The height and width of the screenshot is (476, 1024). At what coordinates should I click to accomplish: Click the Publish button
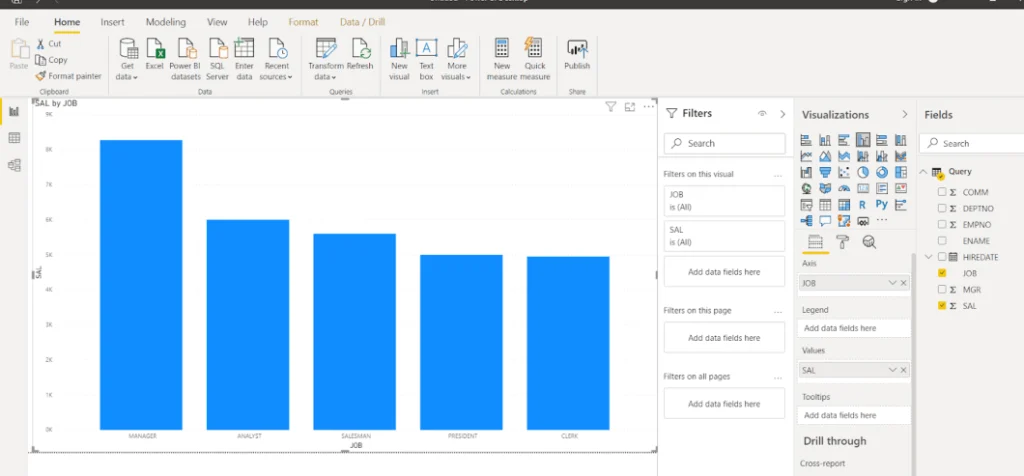[577, 55]
